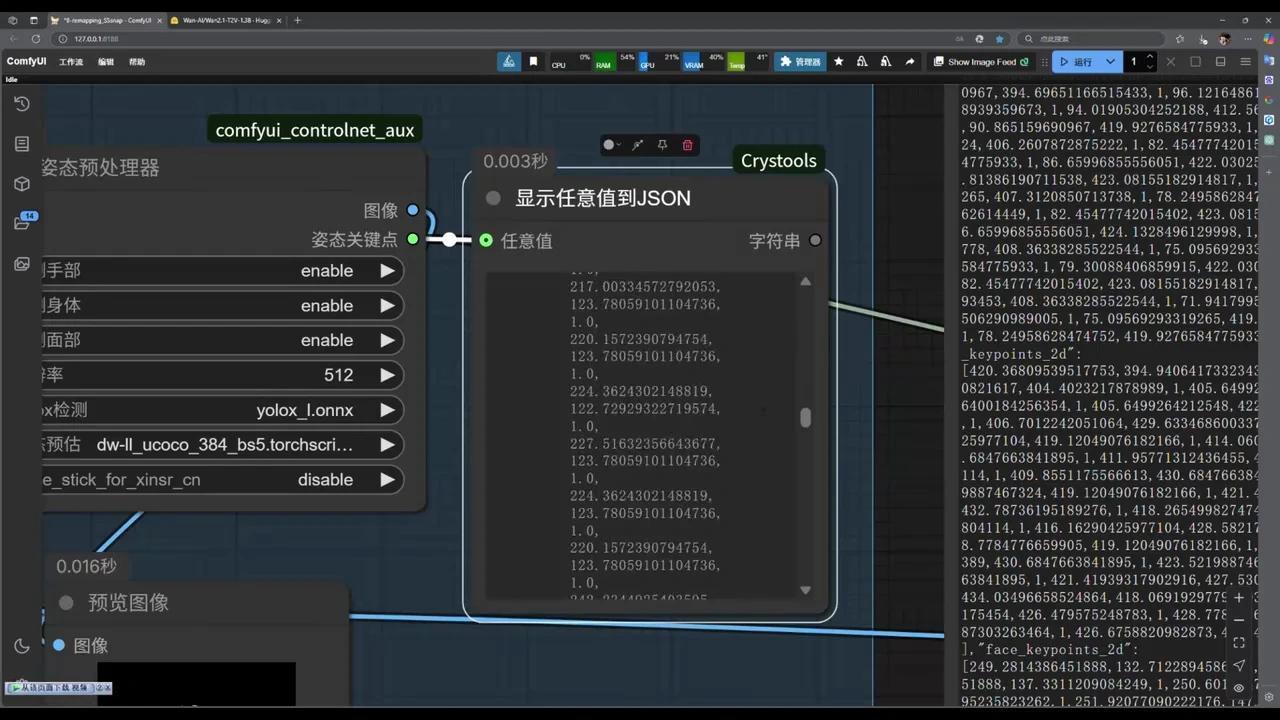Image resolution: width=1280 pixels, height=720 pixels.
Task: Toggle the 面部 enable widget
Action: pos(387,340)
